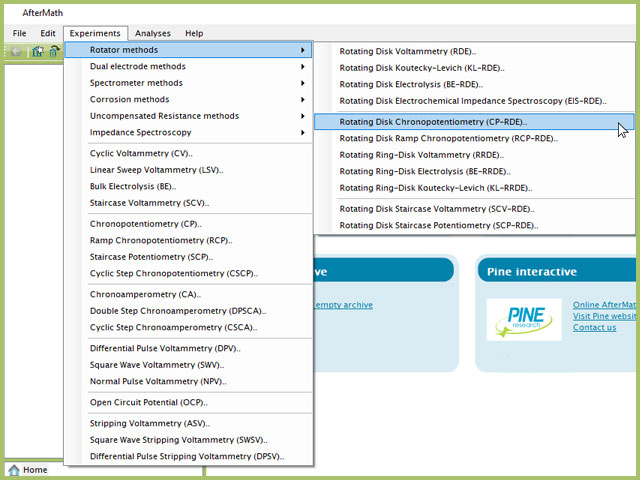This screenshot has width=640, height=480.
Task: Choose Staircase Potentiometry (SCP)
Action: [188, 257]
